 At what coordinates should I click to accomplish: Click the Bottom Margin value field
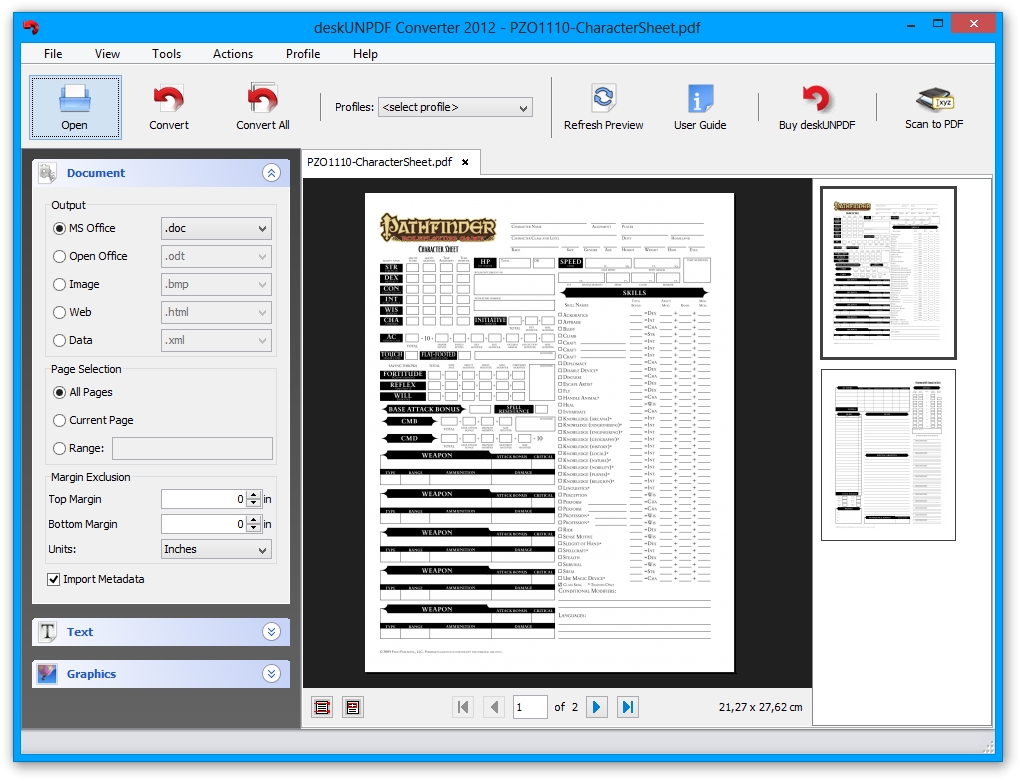click(204, 524)
